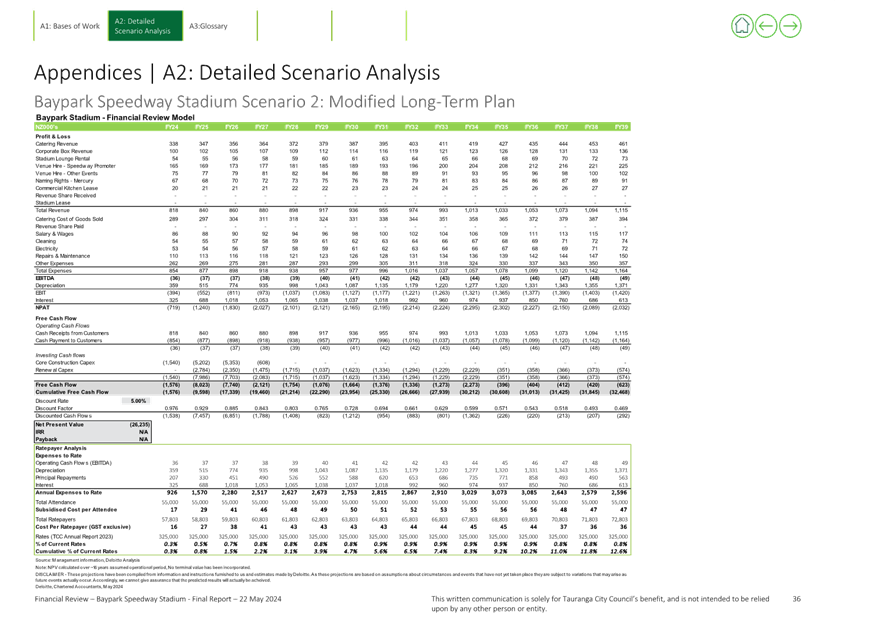Click 'Cost Per Ratepayer (GST exclusive)' row label

coord(83,527)
